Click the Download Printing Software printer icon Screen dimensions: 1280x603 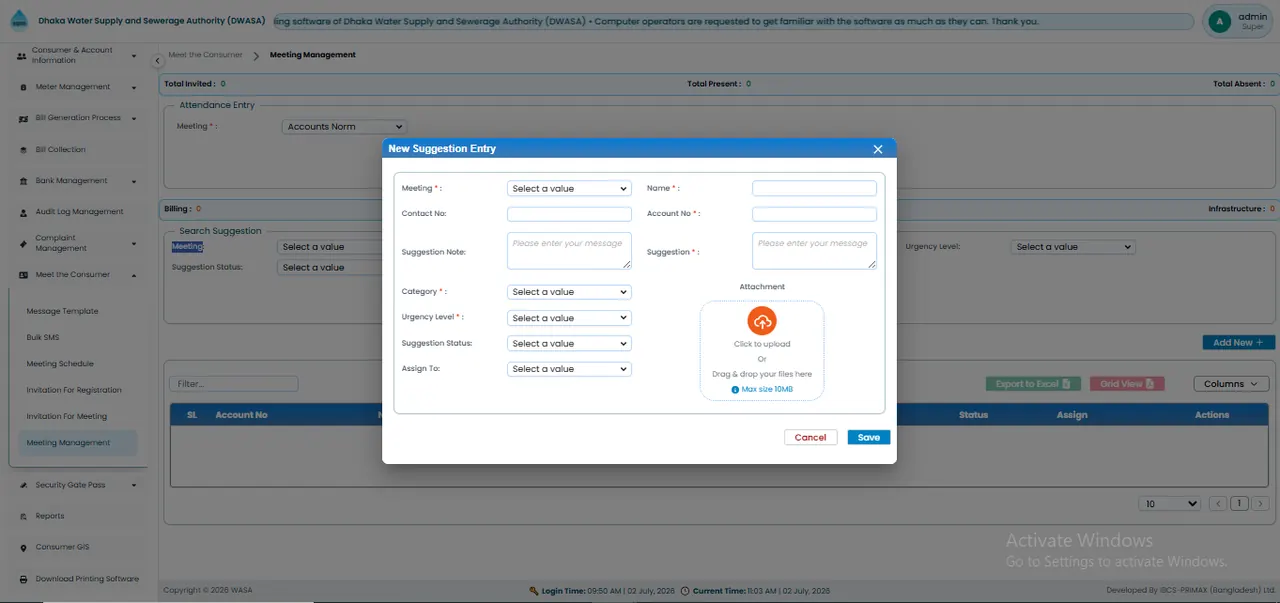[23, 579]
